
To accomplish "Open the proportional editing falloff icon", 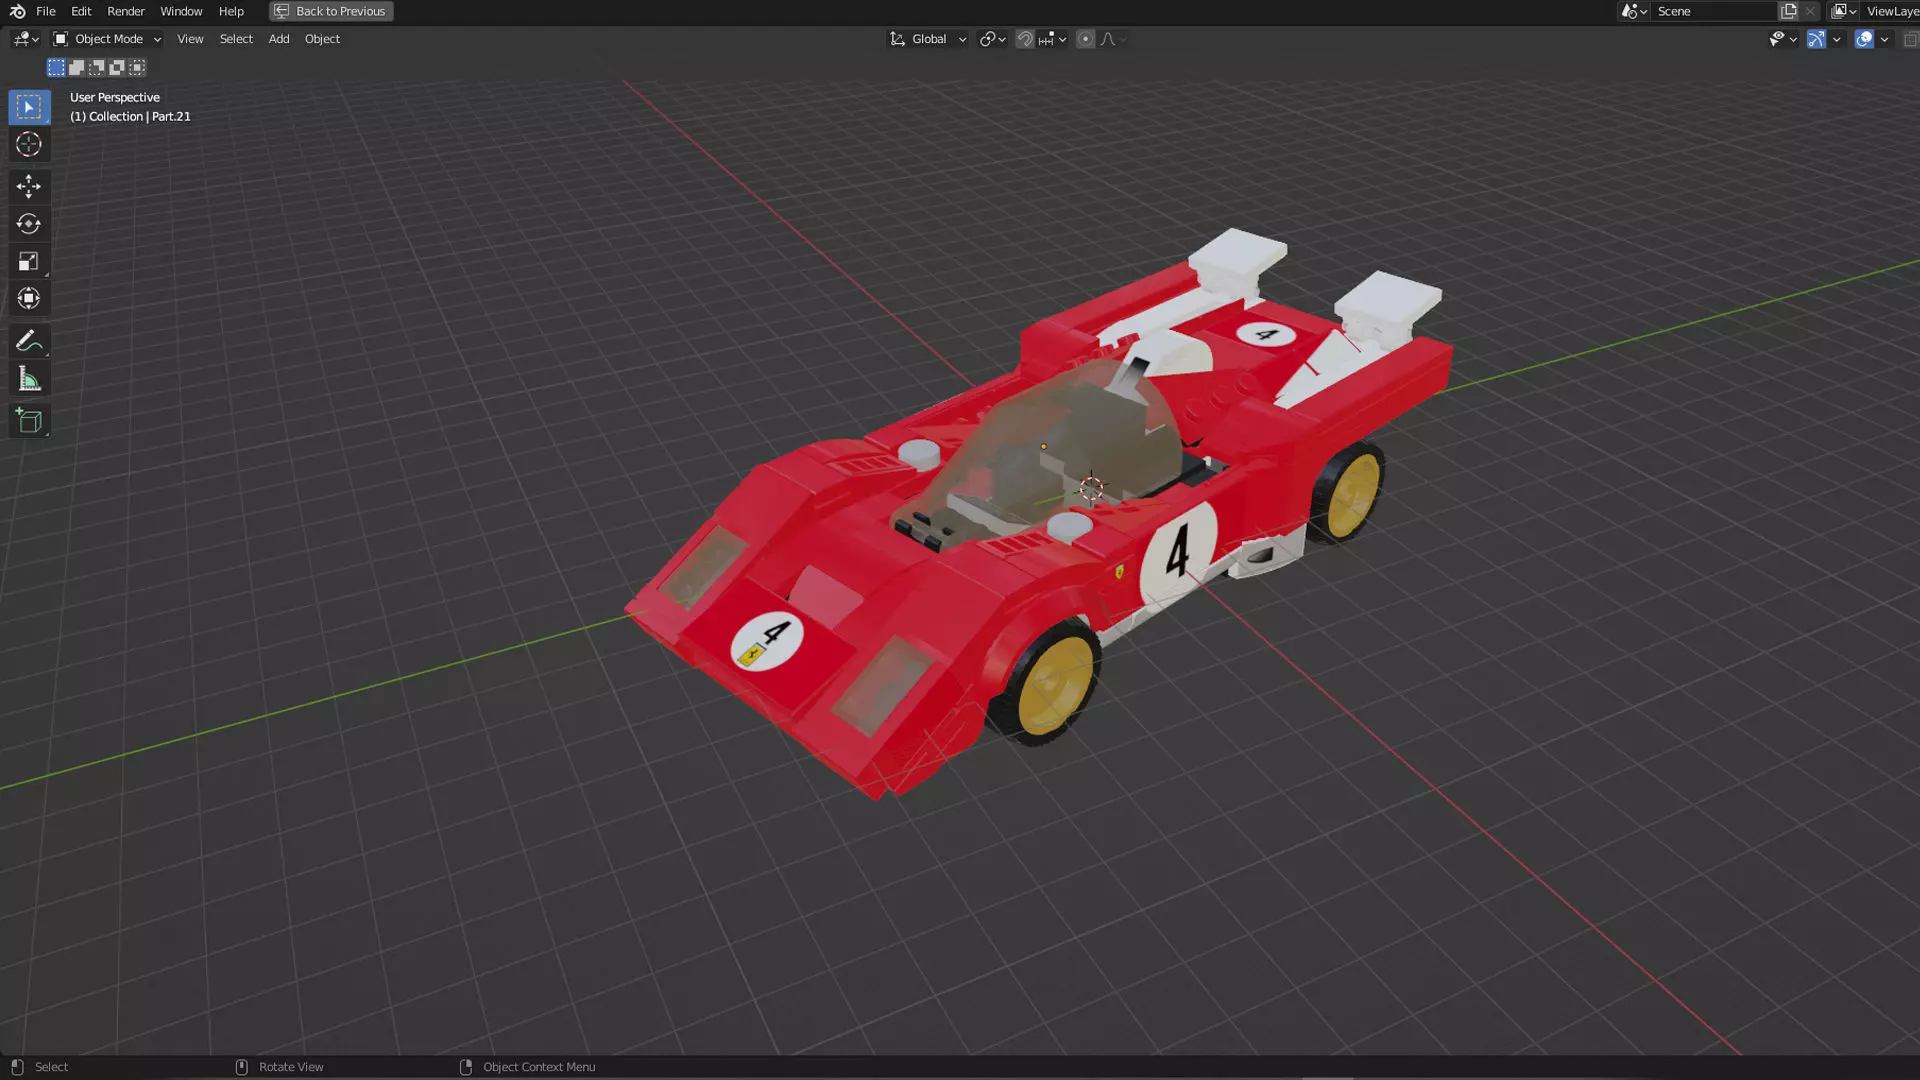I will [x=1113, y=39].
